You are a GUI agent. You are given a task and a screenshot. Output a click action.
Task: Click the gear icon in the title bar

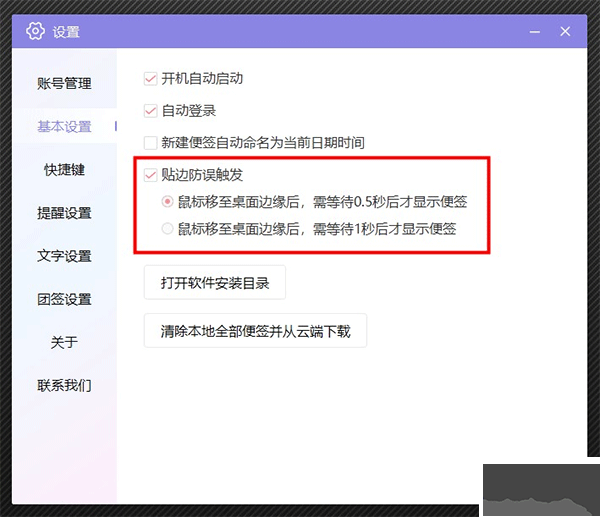coord(36,32)
